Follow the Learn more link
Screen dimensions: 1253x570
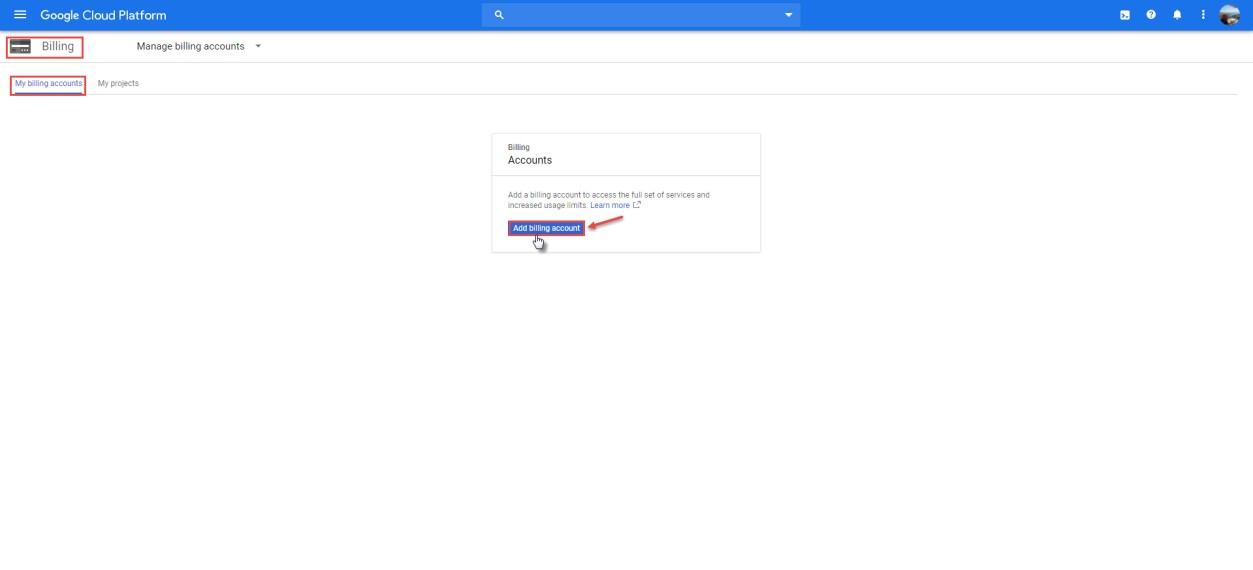pos(609,205)
